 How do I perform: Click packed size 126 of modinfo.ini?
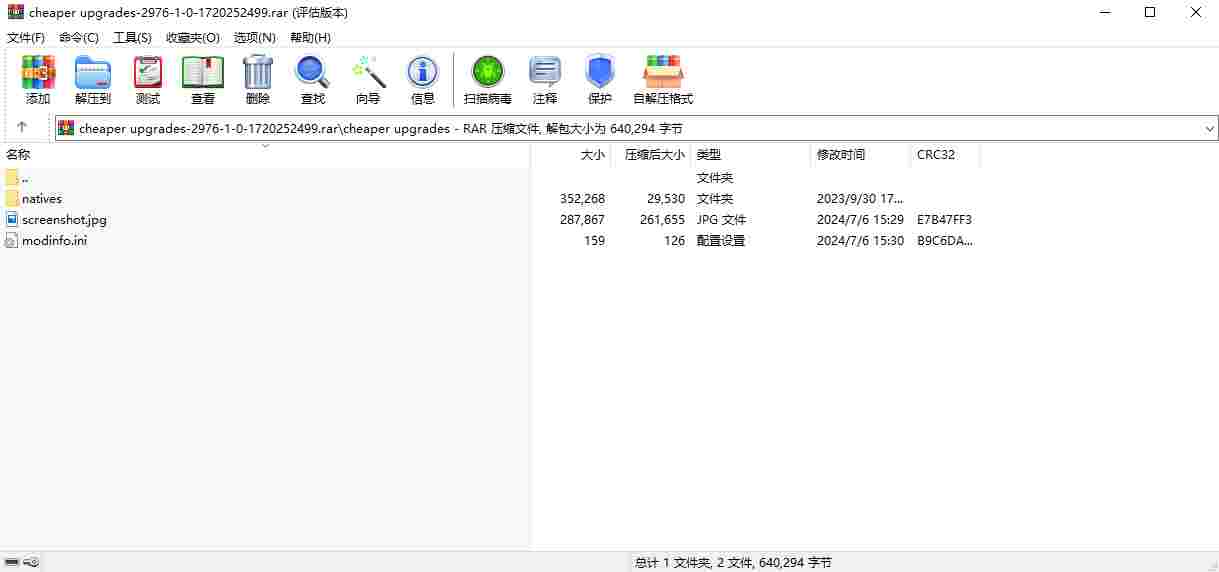tap(675, 240)
